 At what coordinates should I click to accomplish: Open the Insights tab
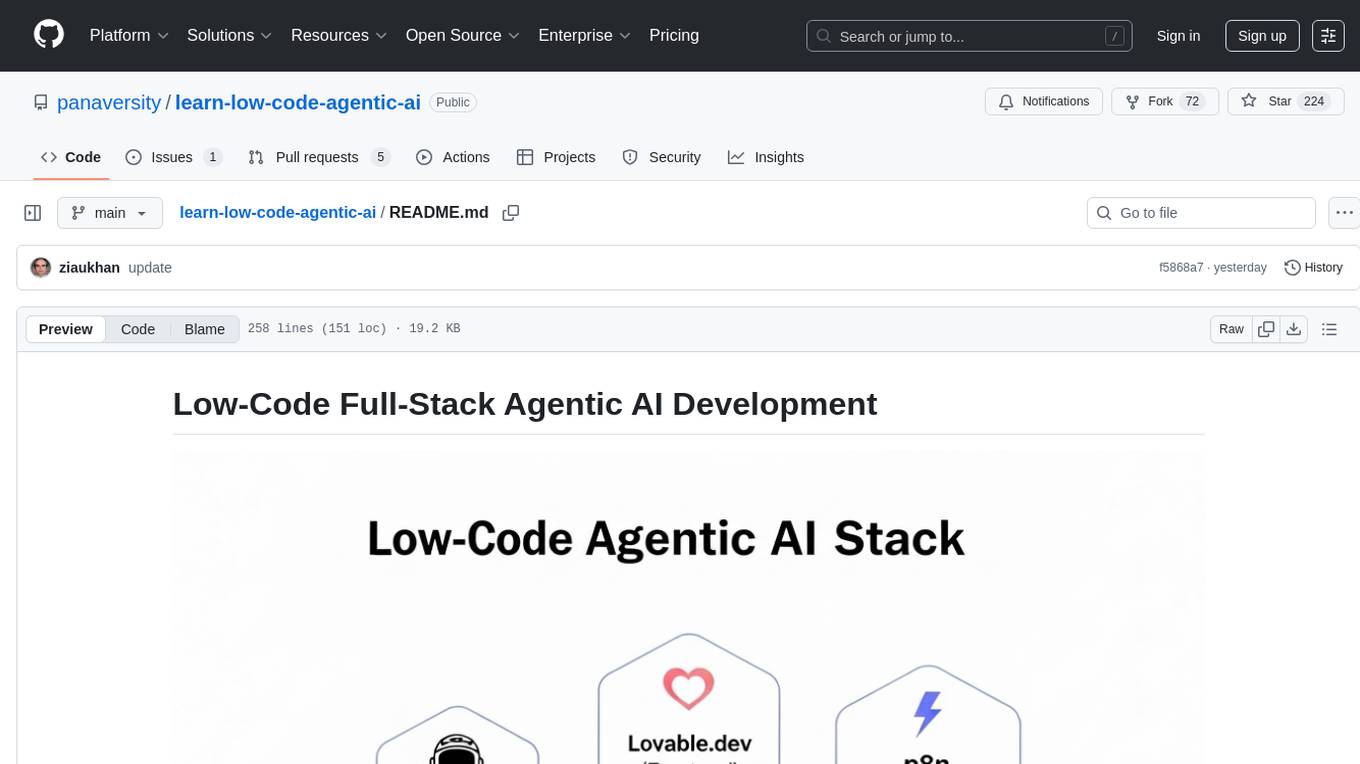tap(766, 157)
